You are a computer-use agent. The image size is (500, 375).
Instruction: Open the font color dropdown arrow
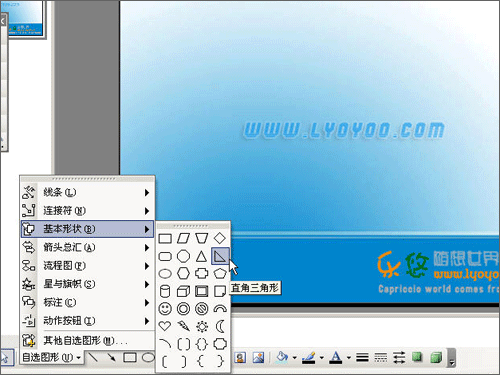(349, 358)
